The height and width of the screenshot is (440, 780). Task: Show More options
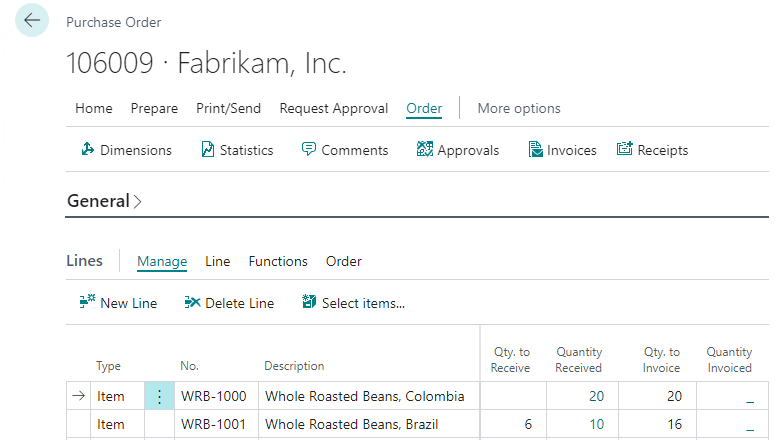click(519, 108)
